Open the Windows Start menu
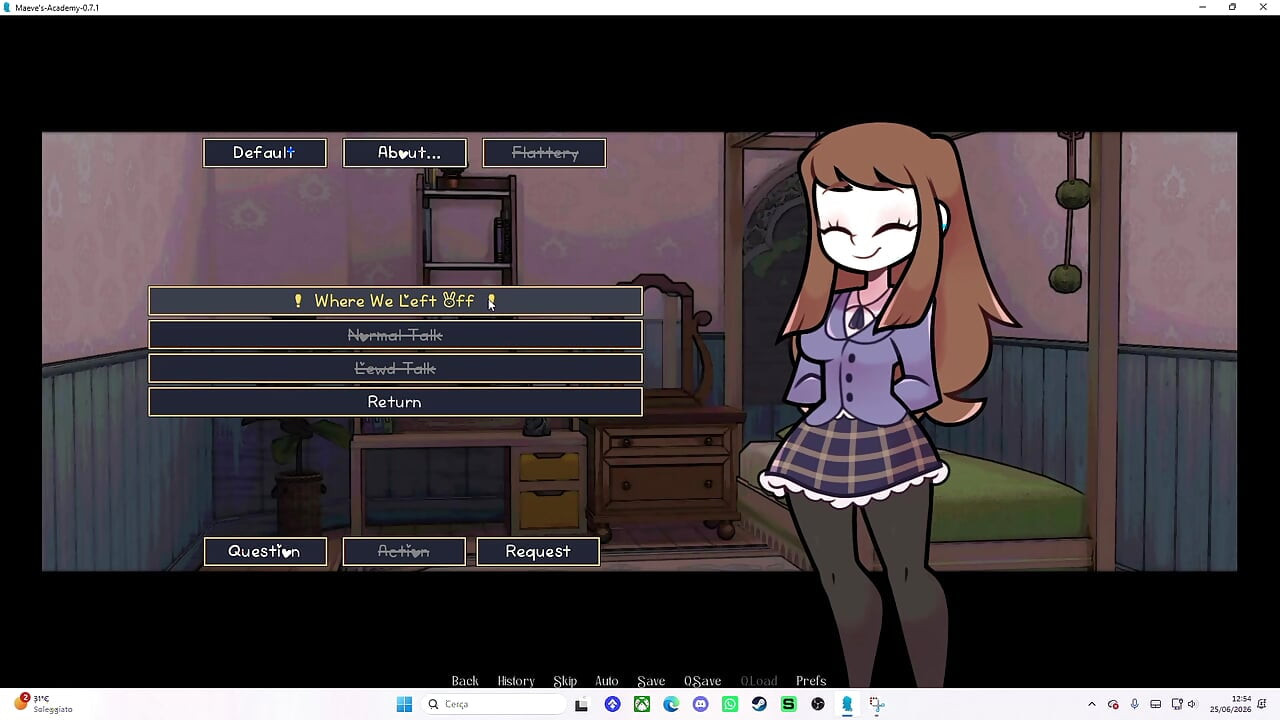 (x=404, y=704)
